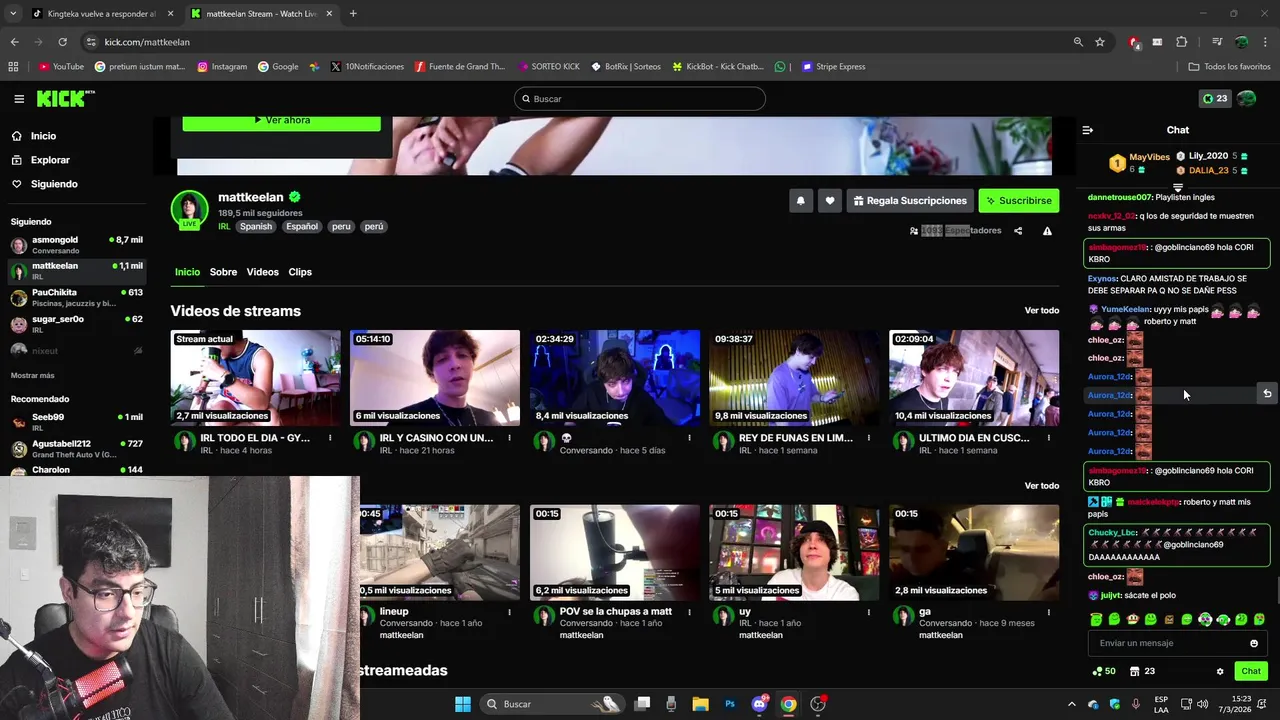
Task: Switch to the Clips tab
Action: pos(300,272)
